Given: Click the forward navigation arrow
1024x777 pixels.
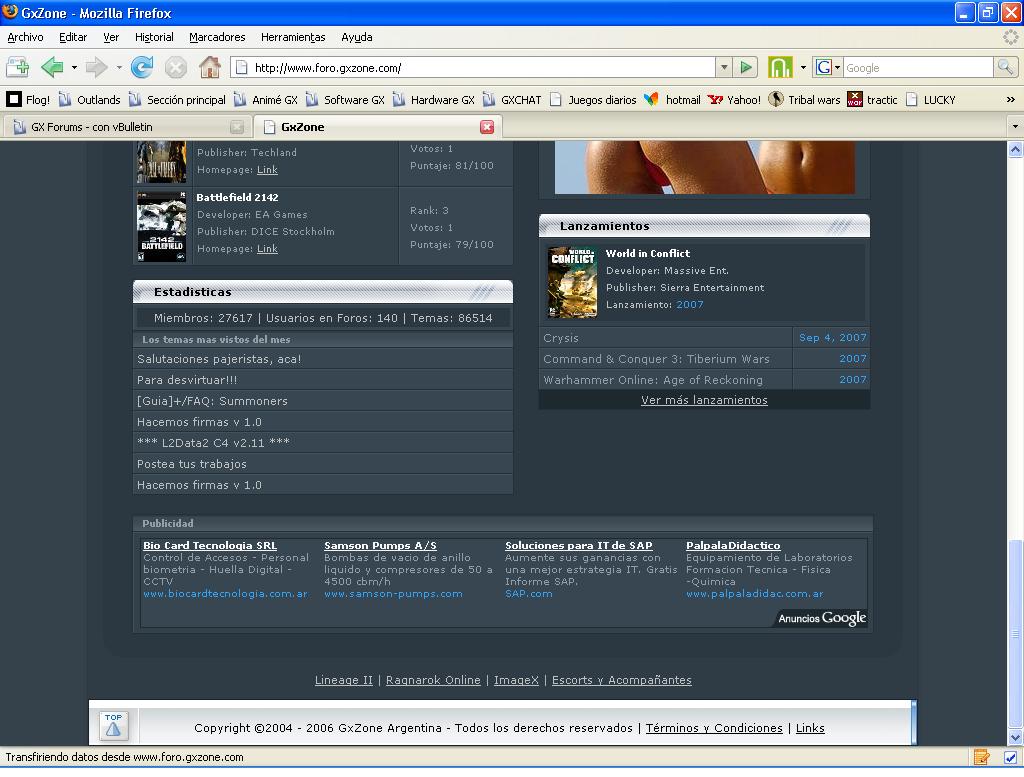Looking at the screenshot, I should (x=97, y=67).
